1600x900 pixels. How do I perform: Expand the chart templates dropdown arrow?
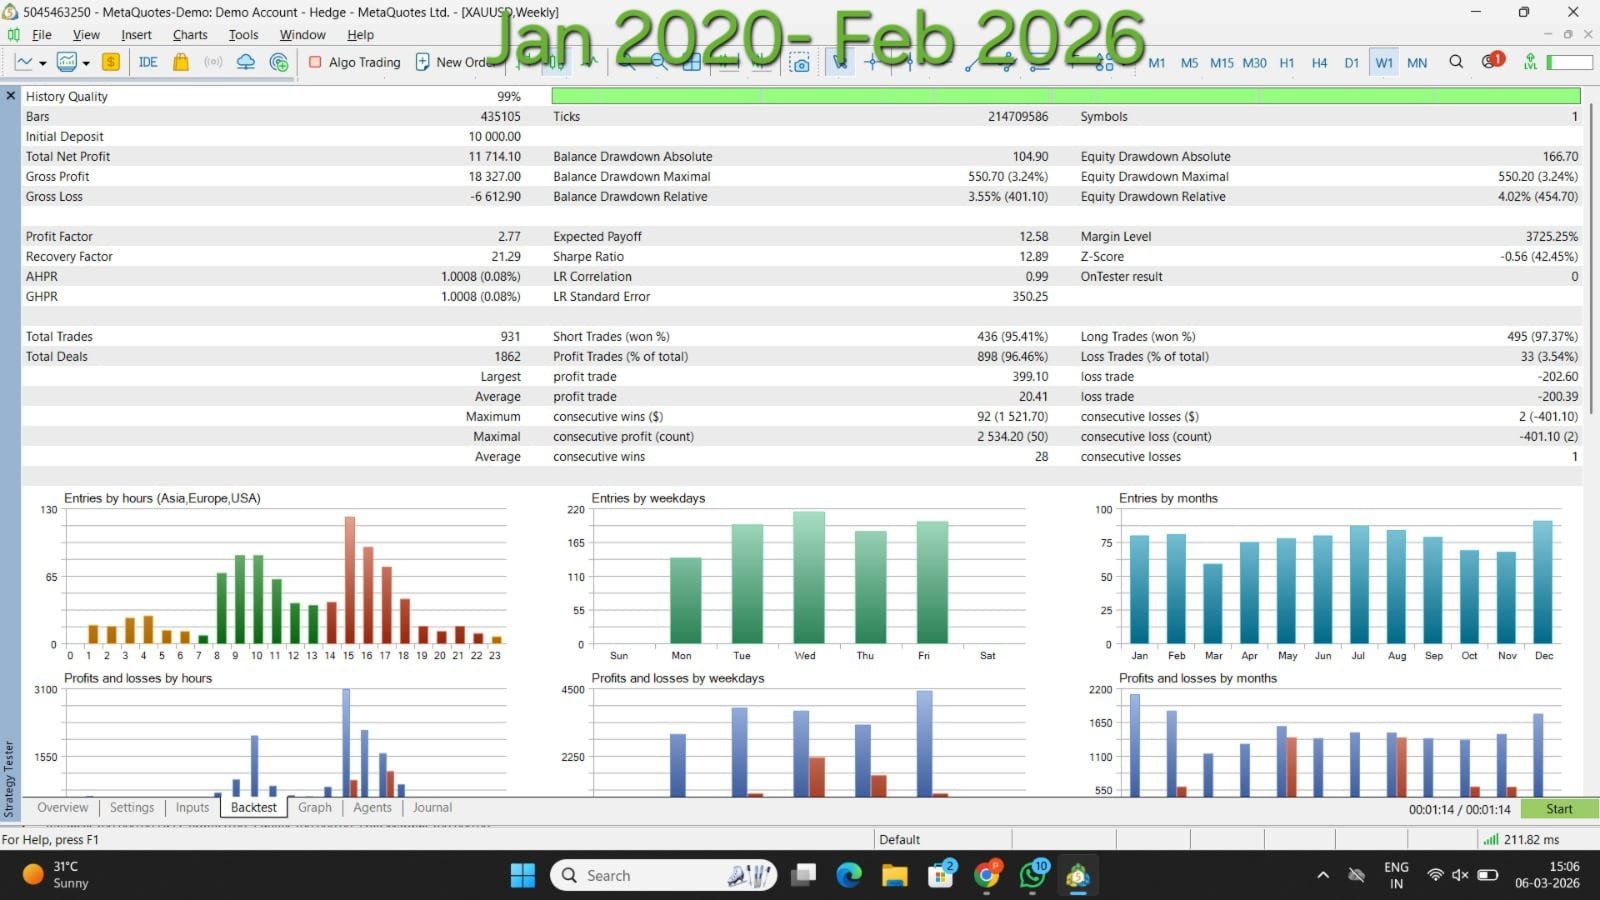point(86,63)
